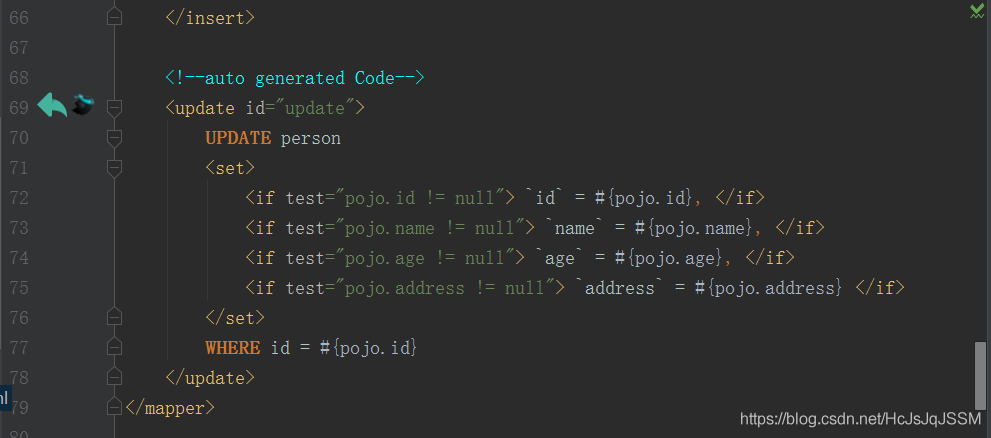
Task: Click fold marker beside closing insert tag
Action: click(x=114, y=17)
